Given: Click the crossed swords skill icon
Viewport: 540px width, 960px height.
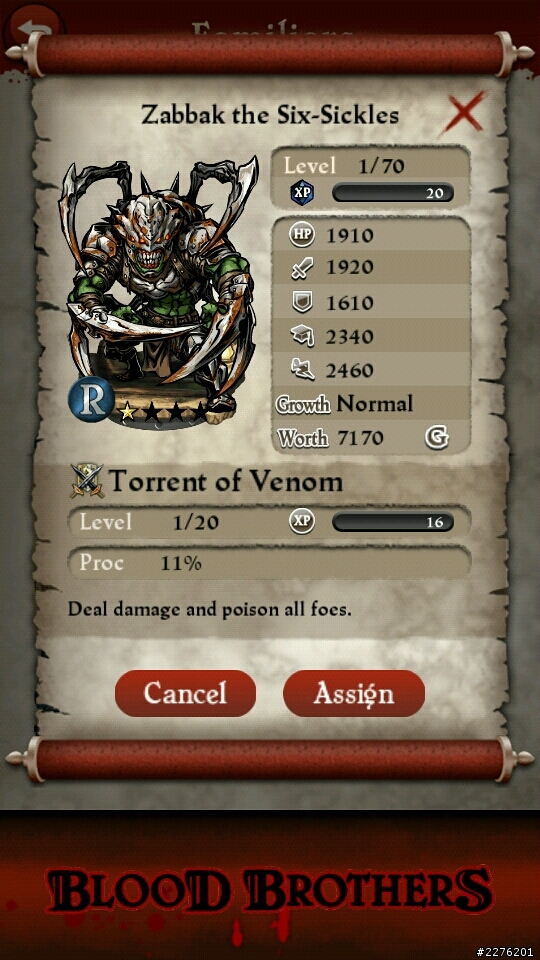Looking at the screenshot, I should [x=87, y=482].
